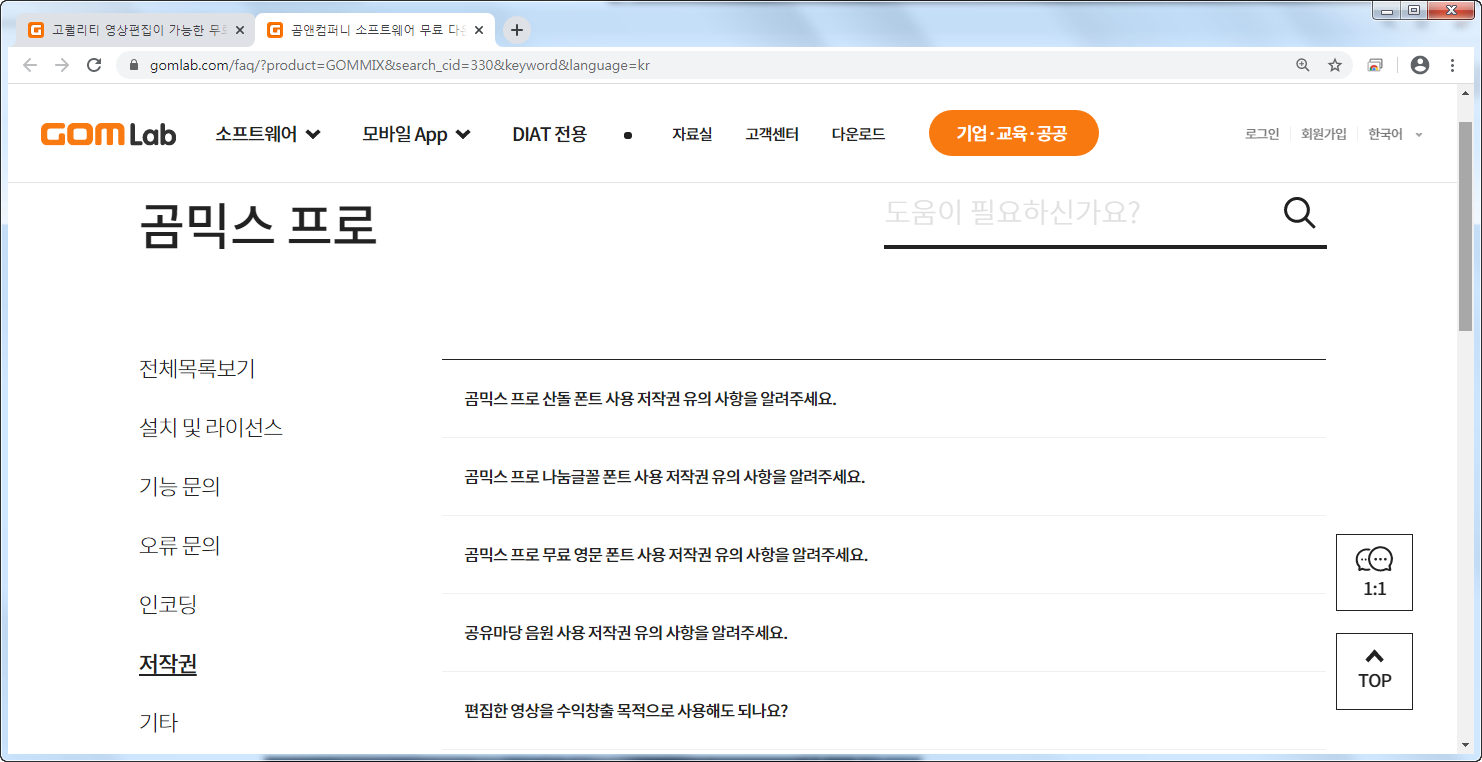Open FAQ 편집한 영상을 수익창출 목적으로
This screenshot has width=1482, height=762.
[884, 711]
